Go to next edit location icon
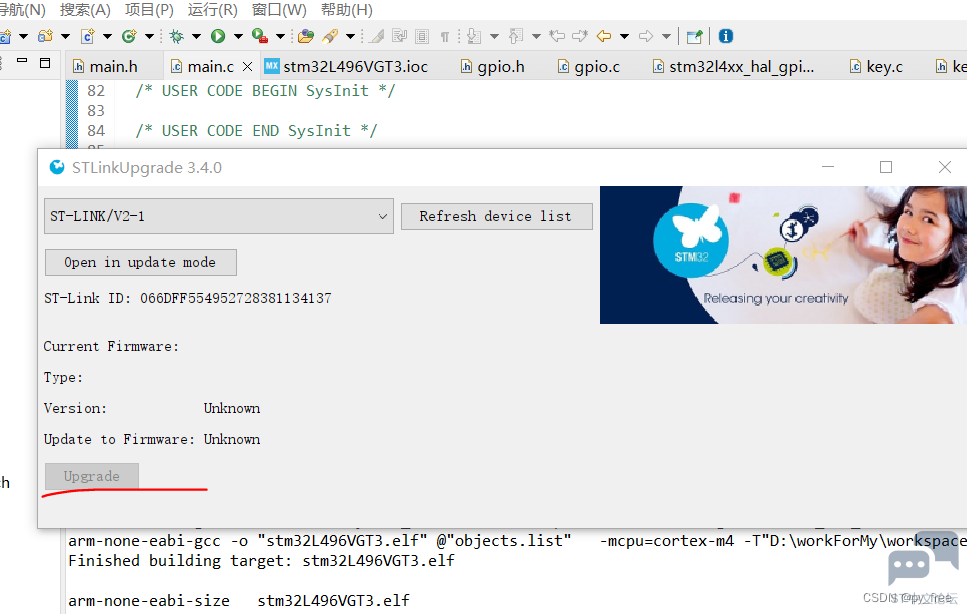Viewport: 967px width, 614px height. [580, 36]
